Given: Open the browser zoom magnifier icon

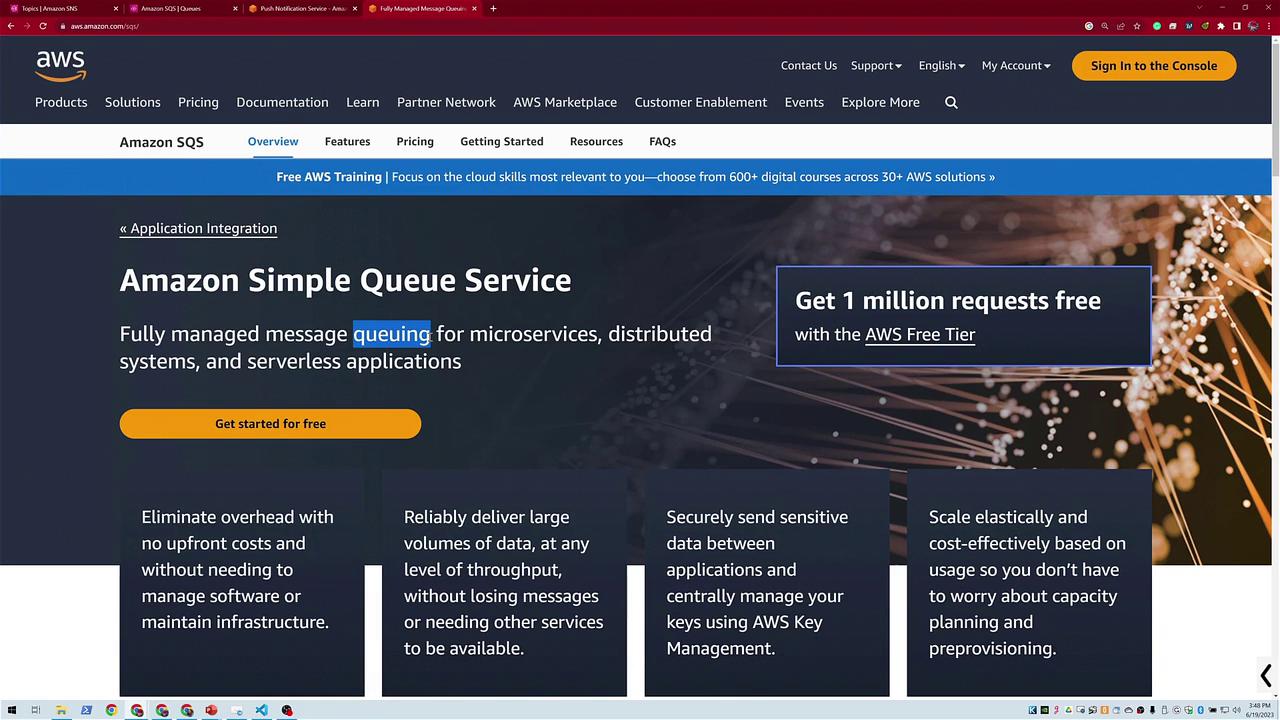Looking at the screenshot, I should point(1105,26).
